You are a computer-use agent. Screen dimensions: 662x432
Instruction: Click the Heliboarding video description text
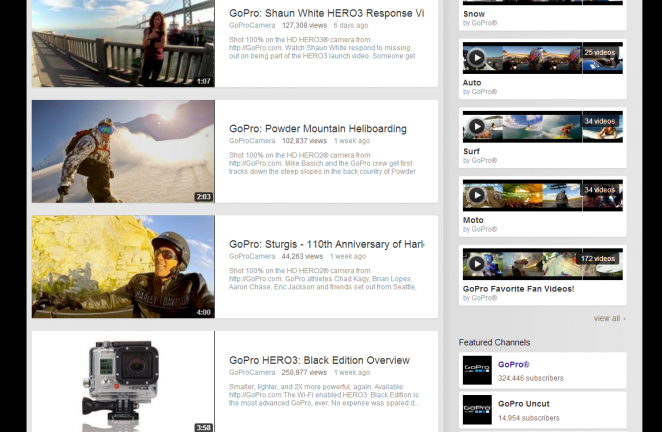pyautogui.click(x=322, y=163)
